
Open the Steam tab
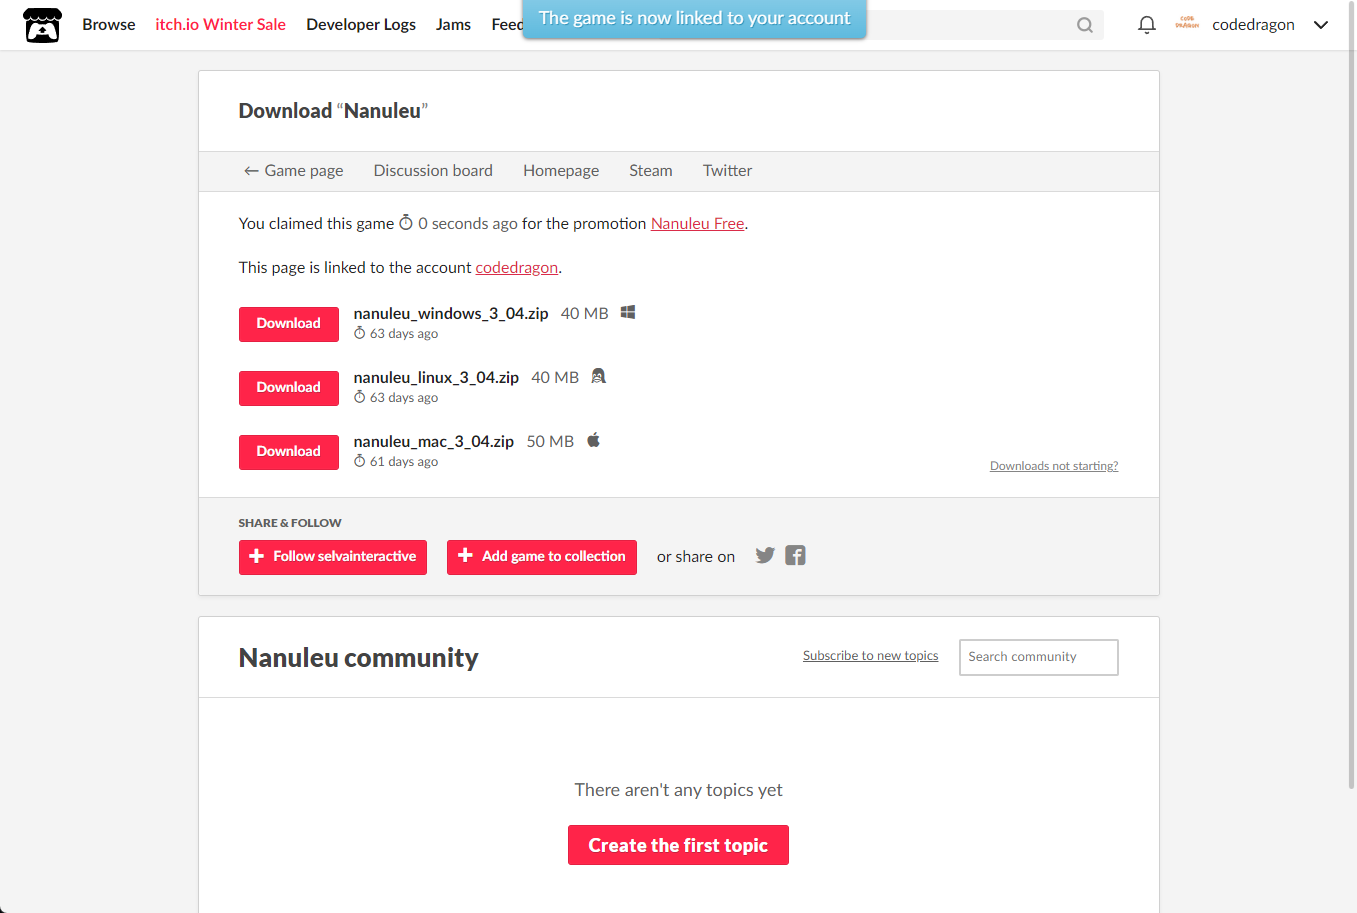tap(651, 171)
